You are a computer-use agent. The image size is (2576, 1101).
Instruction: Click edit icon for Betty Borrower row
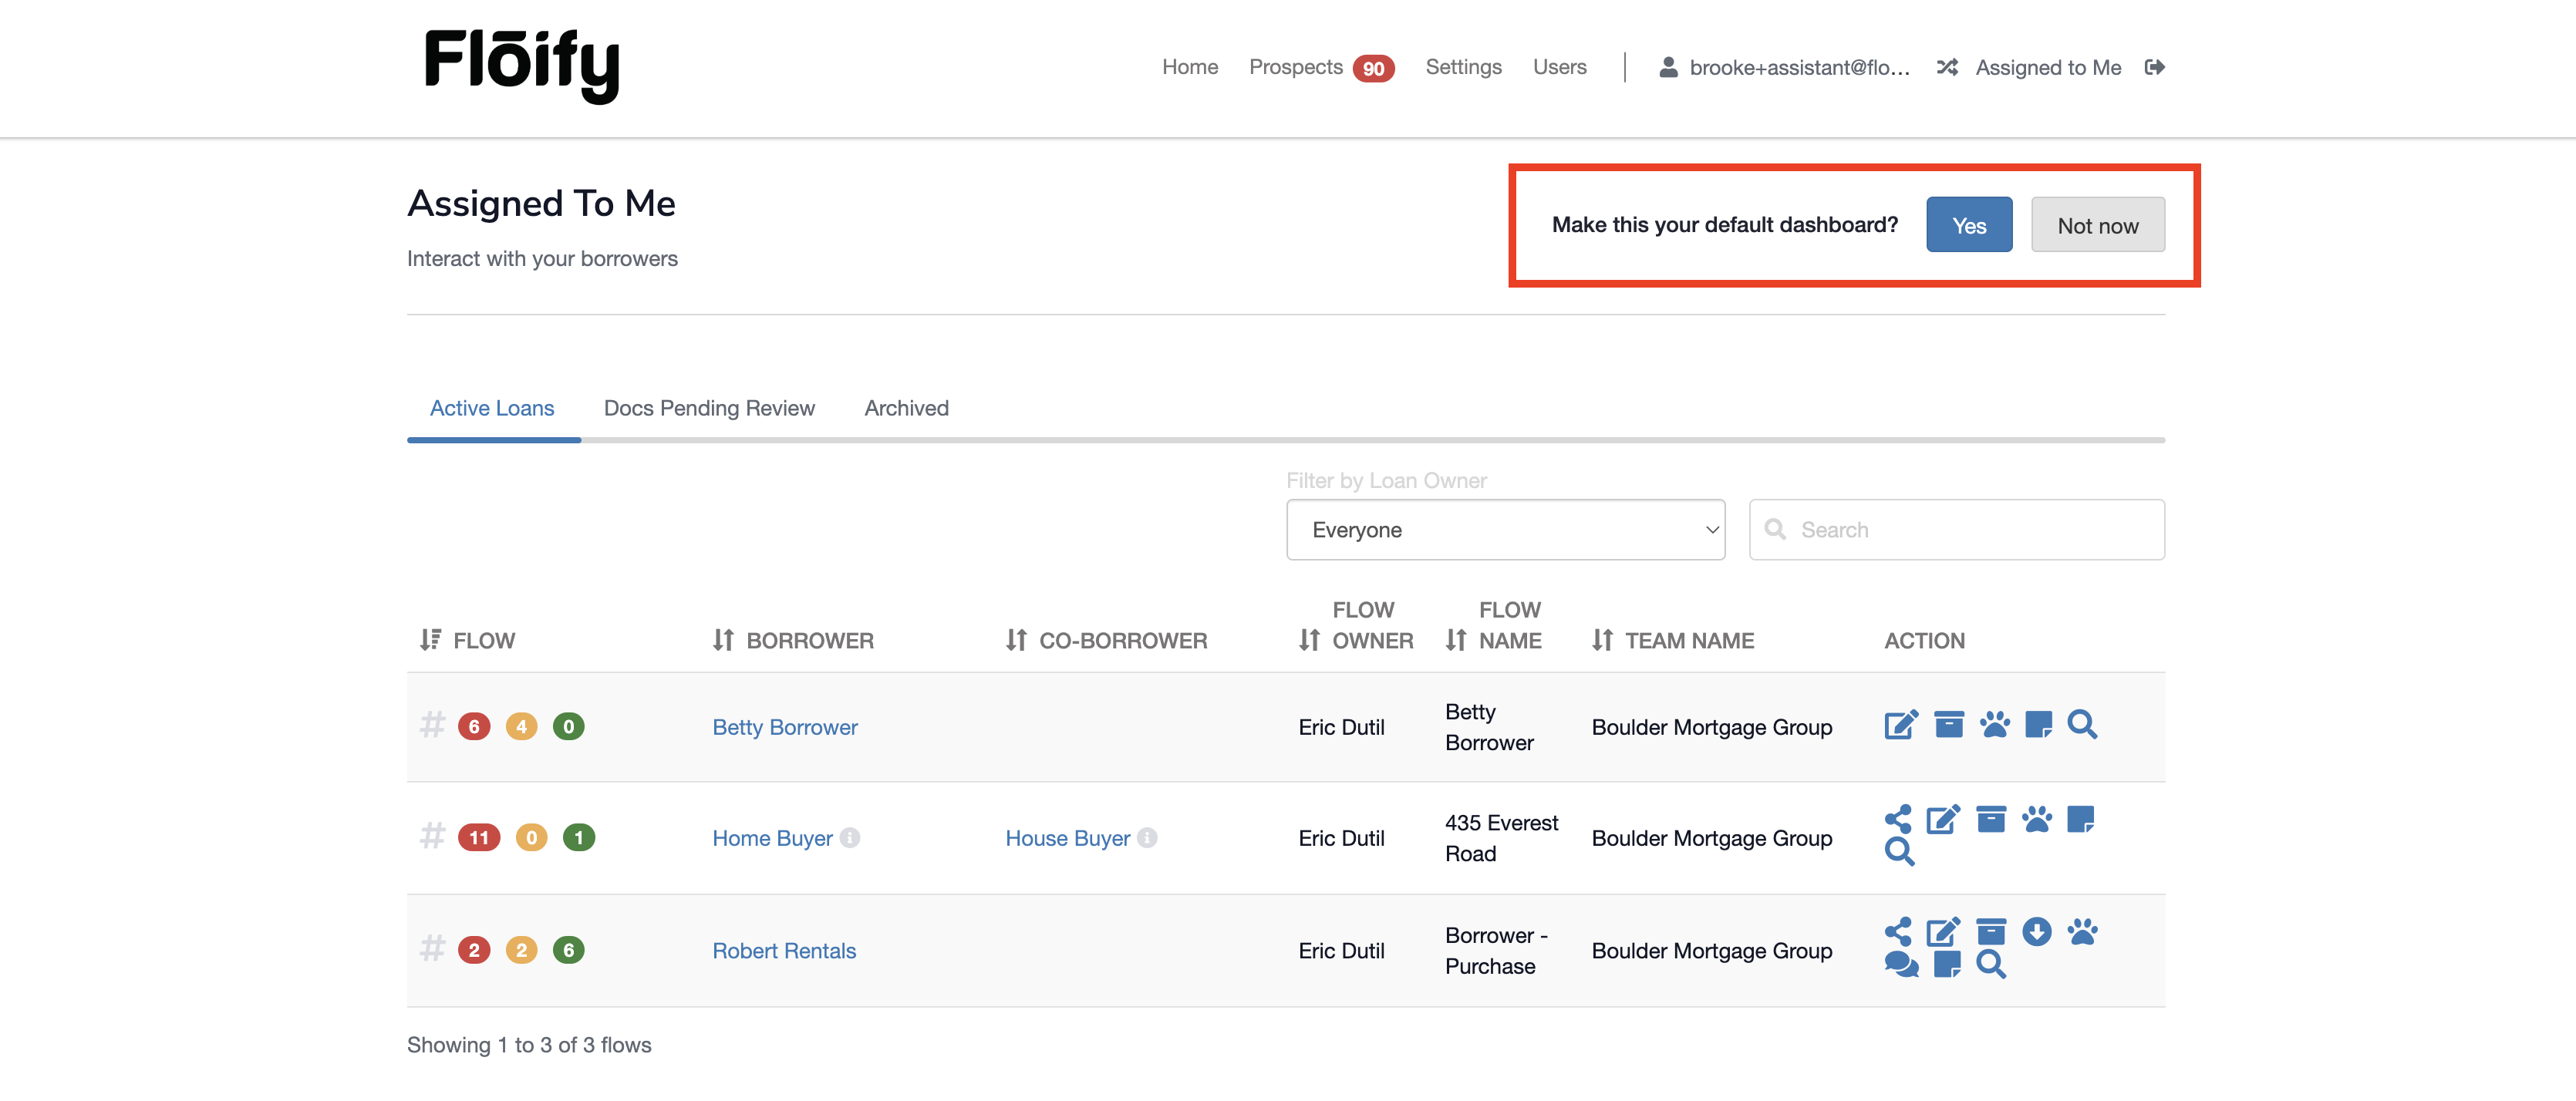tap(1900, 725)
